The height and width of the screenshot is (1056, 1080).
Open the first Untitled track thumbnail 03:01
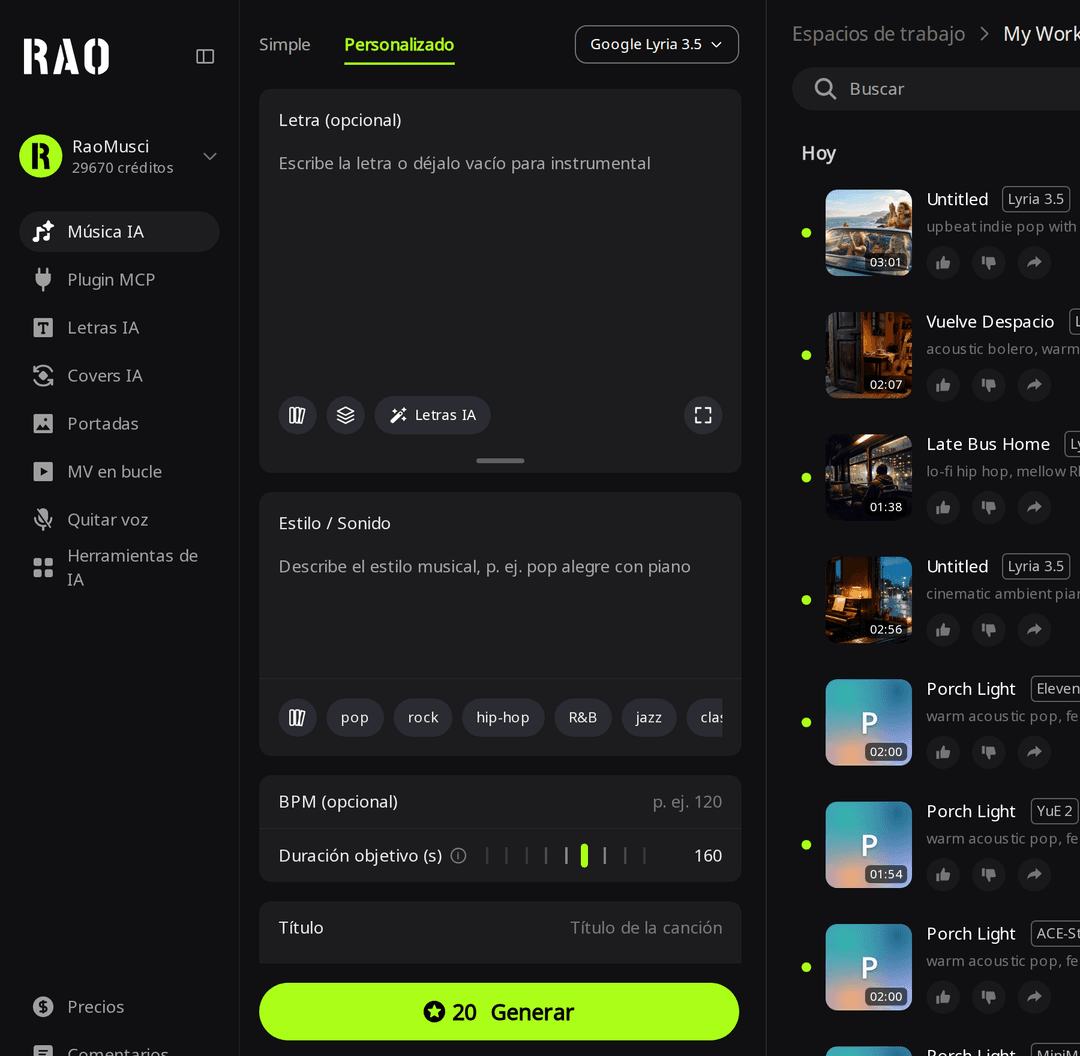click(x=869, y=233)
